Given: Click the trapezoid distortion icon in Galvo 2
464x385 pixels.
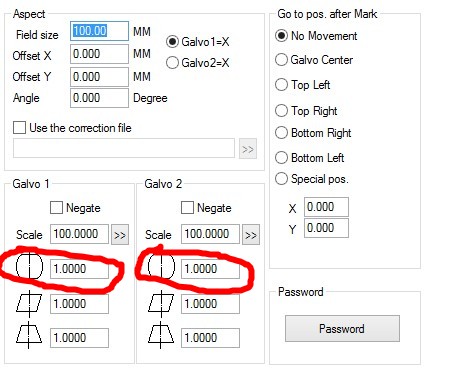Looking at the screenshot, I should point(161,335).
